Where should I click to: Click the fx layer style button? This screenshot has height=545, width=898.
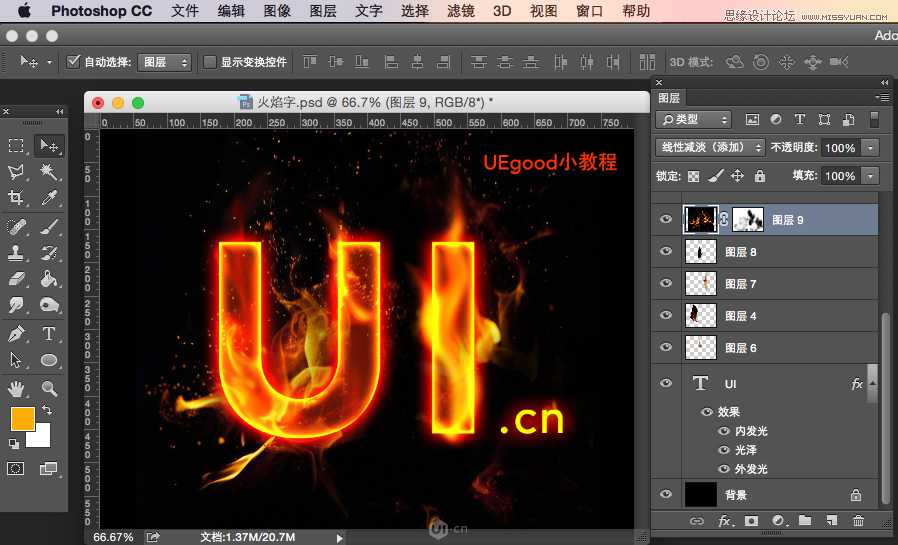[x=725, y=521]
